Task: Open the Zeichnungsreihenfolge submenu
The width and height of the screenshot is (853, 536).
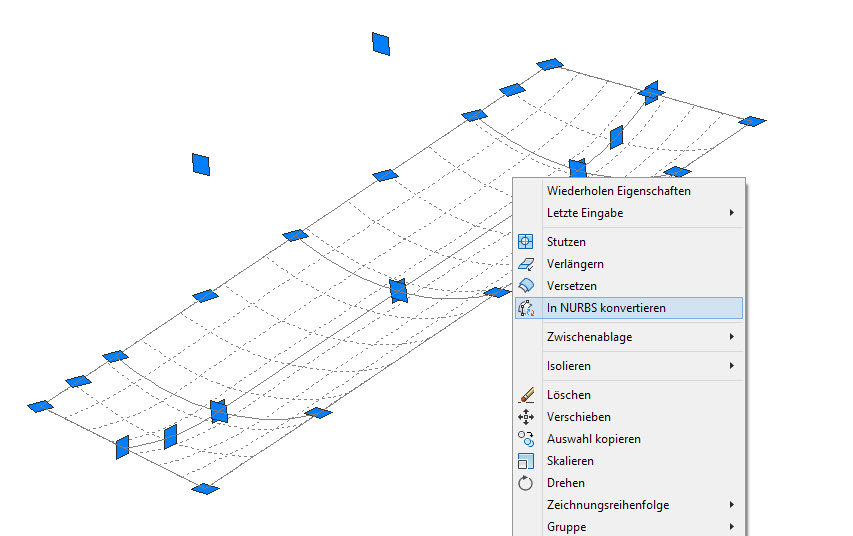Action: 629,505
